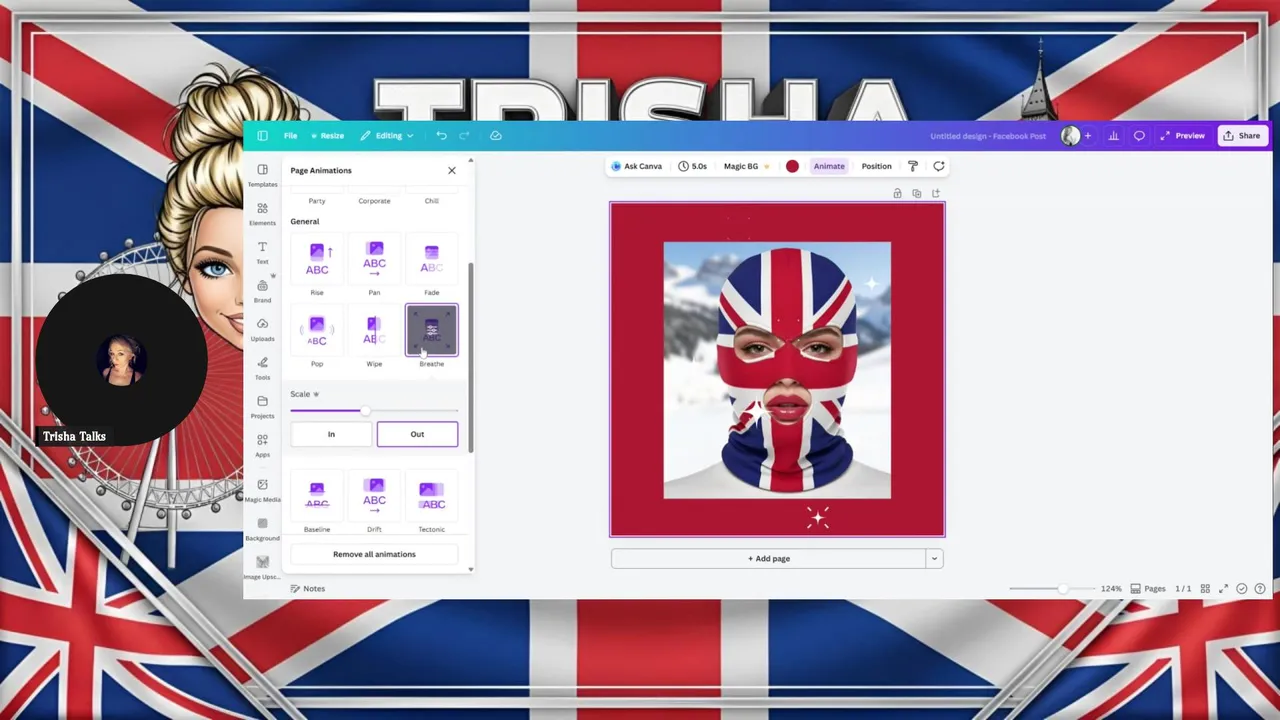Click the Preview button
The width and height of the screenshot is (1280, 720).
1183,136
